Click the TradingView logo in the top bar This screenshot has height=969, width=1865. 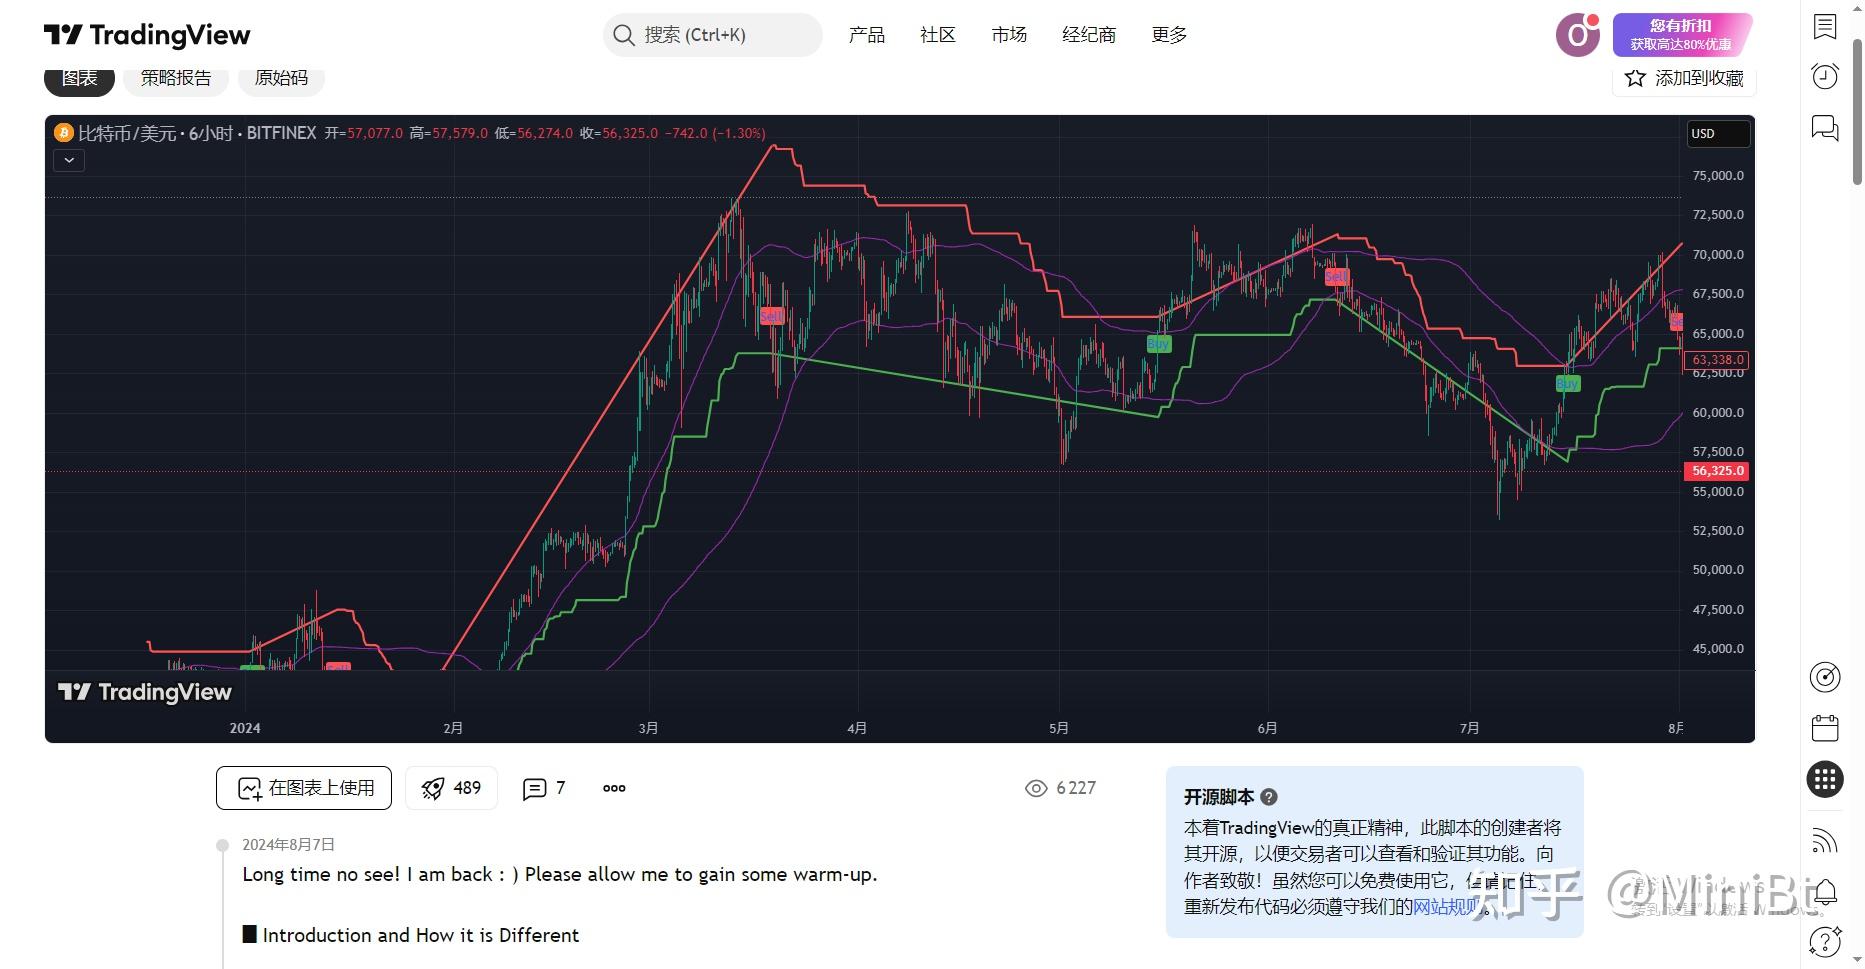click(x=146, y=34)
